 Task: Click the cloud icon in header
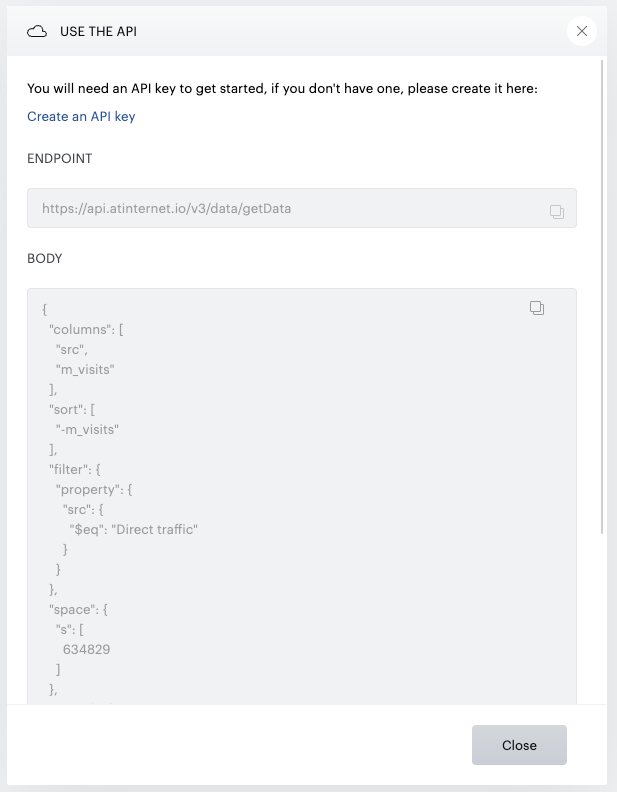pos(37,32)
